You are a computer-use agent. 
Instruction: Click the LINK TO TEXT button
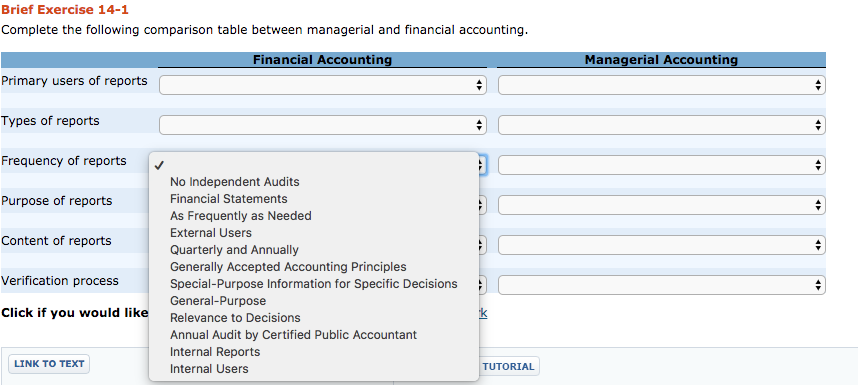[49, 364]
